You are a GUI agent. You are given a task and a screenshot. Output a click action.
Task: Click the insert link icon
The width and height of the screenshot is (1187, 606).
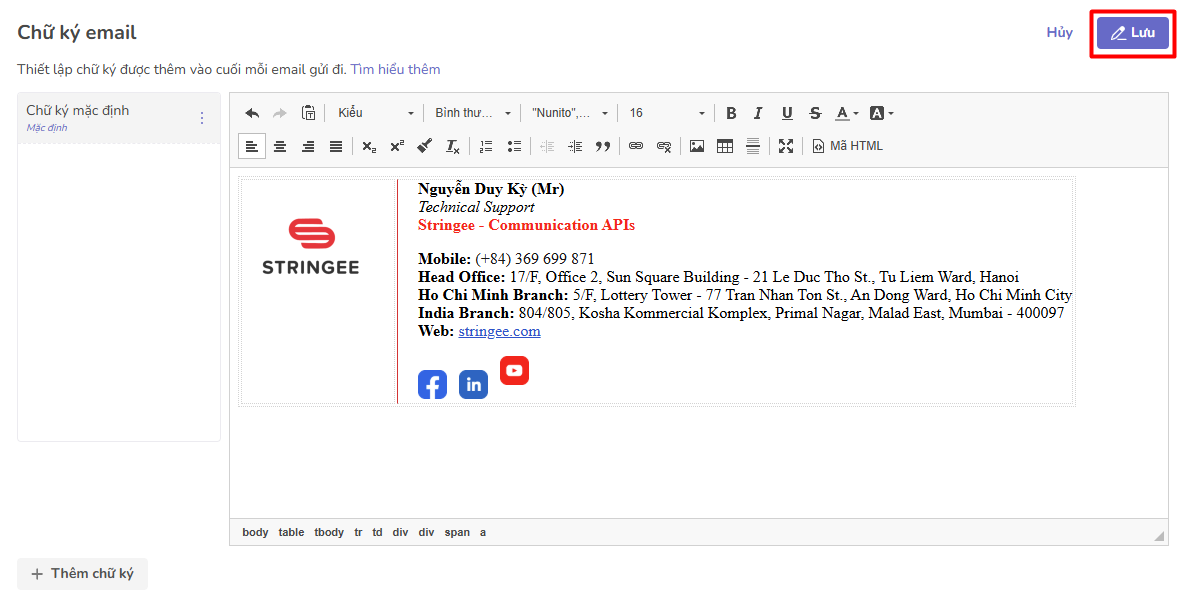(x=636, y=146)
